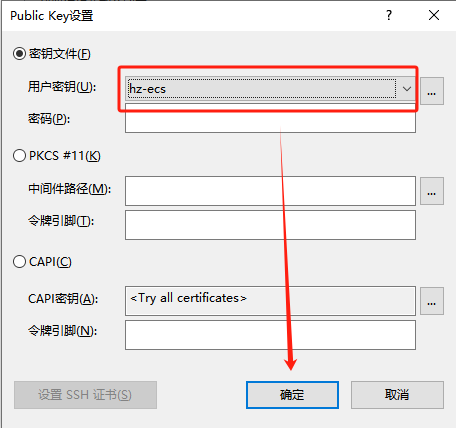Browse for middleware path with ellipsis button
Image resolution: width=456 pixels, height=428 pixels.
(432, 191)
